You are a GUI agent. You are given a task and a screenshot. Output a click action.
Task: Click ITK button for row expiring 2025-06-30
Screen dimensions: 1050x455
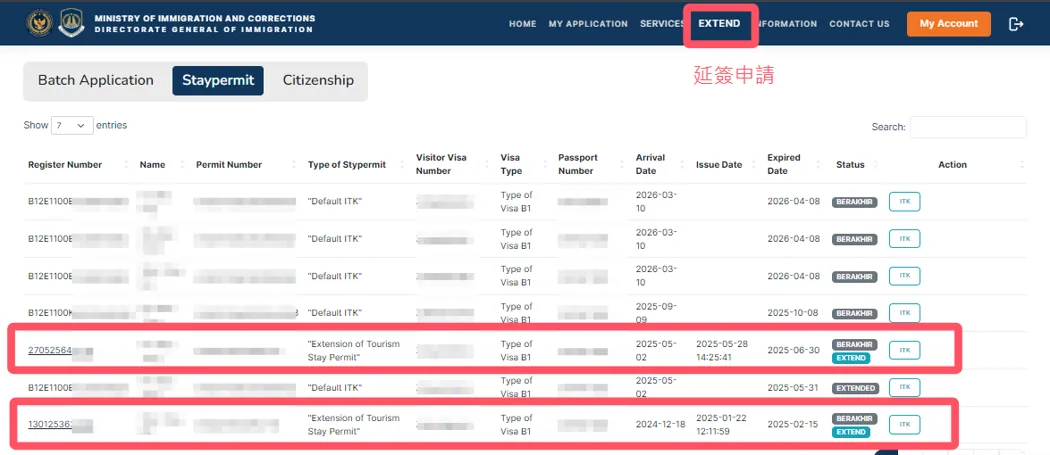click(905, 350)
